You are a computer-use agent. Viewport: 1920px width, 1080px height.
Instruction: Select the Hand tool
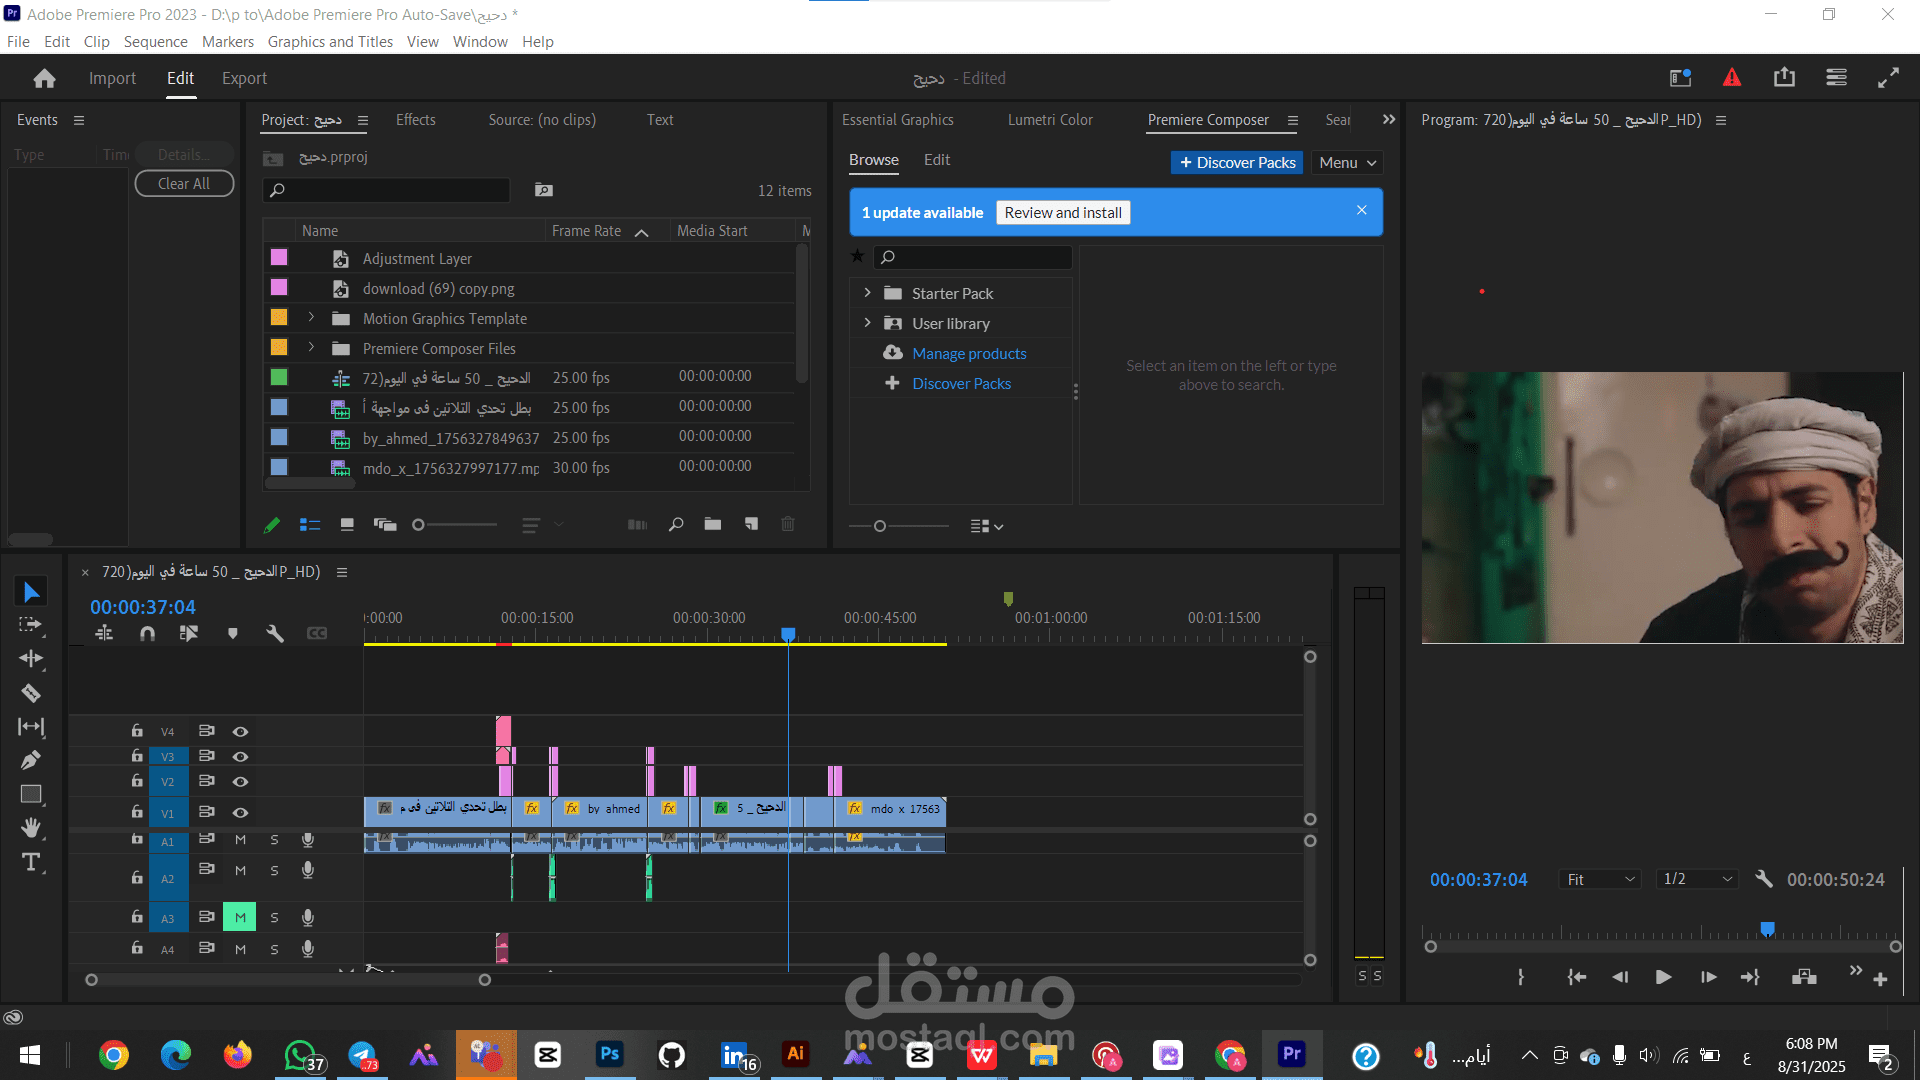31,827
